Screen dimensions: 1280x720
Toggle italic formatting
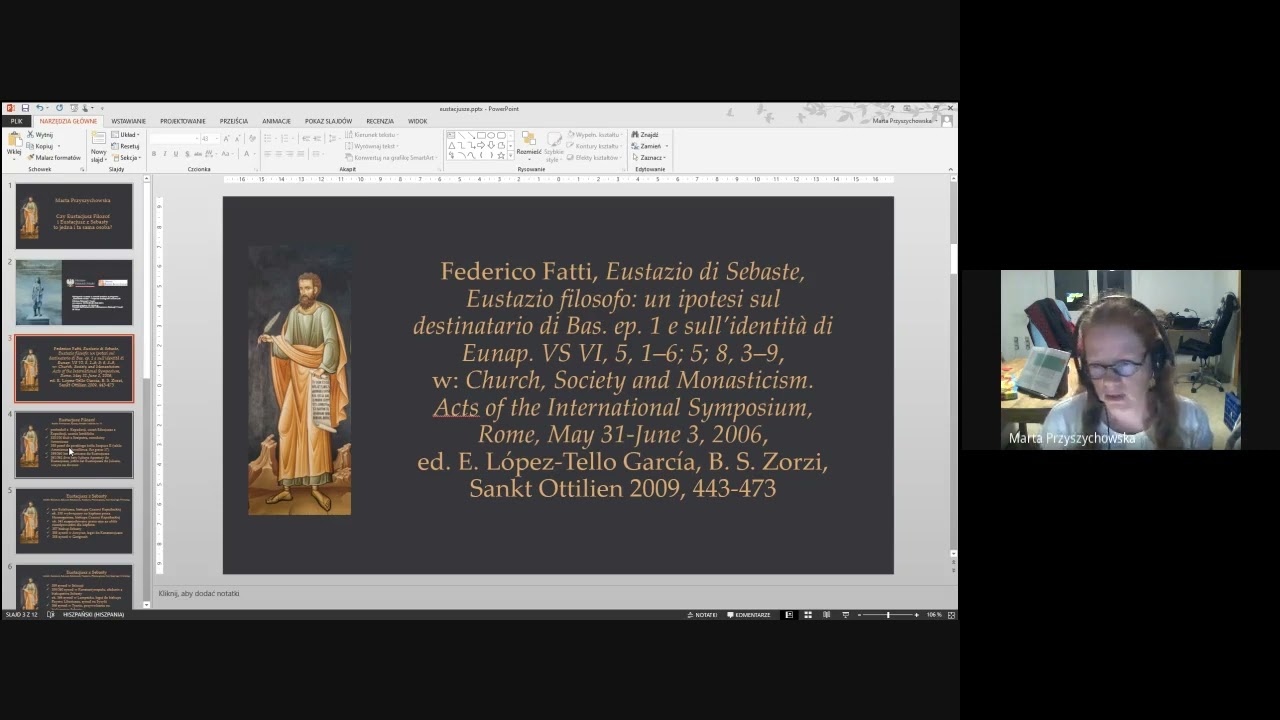point(165,154)
